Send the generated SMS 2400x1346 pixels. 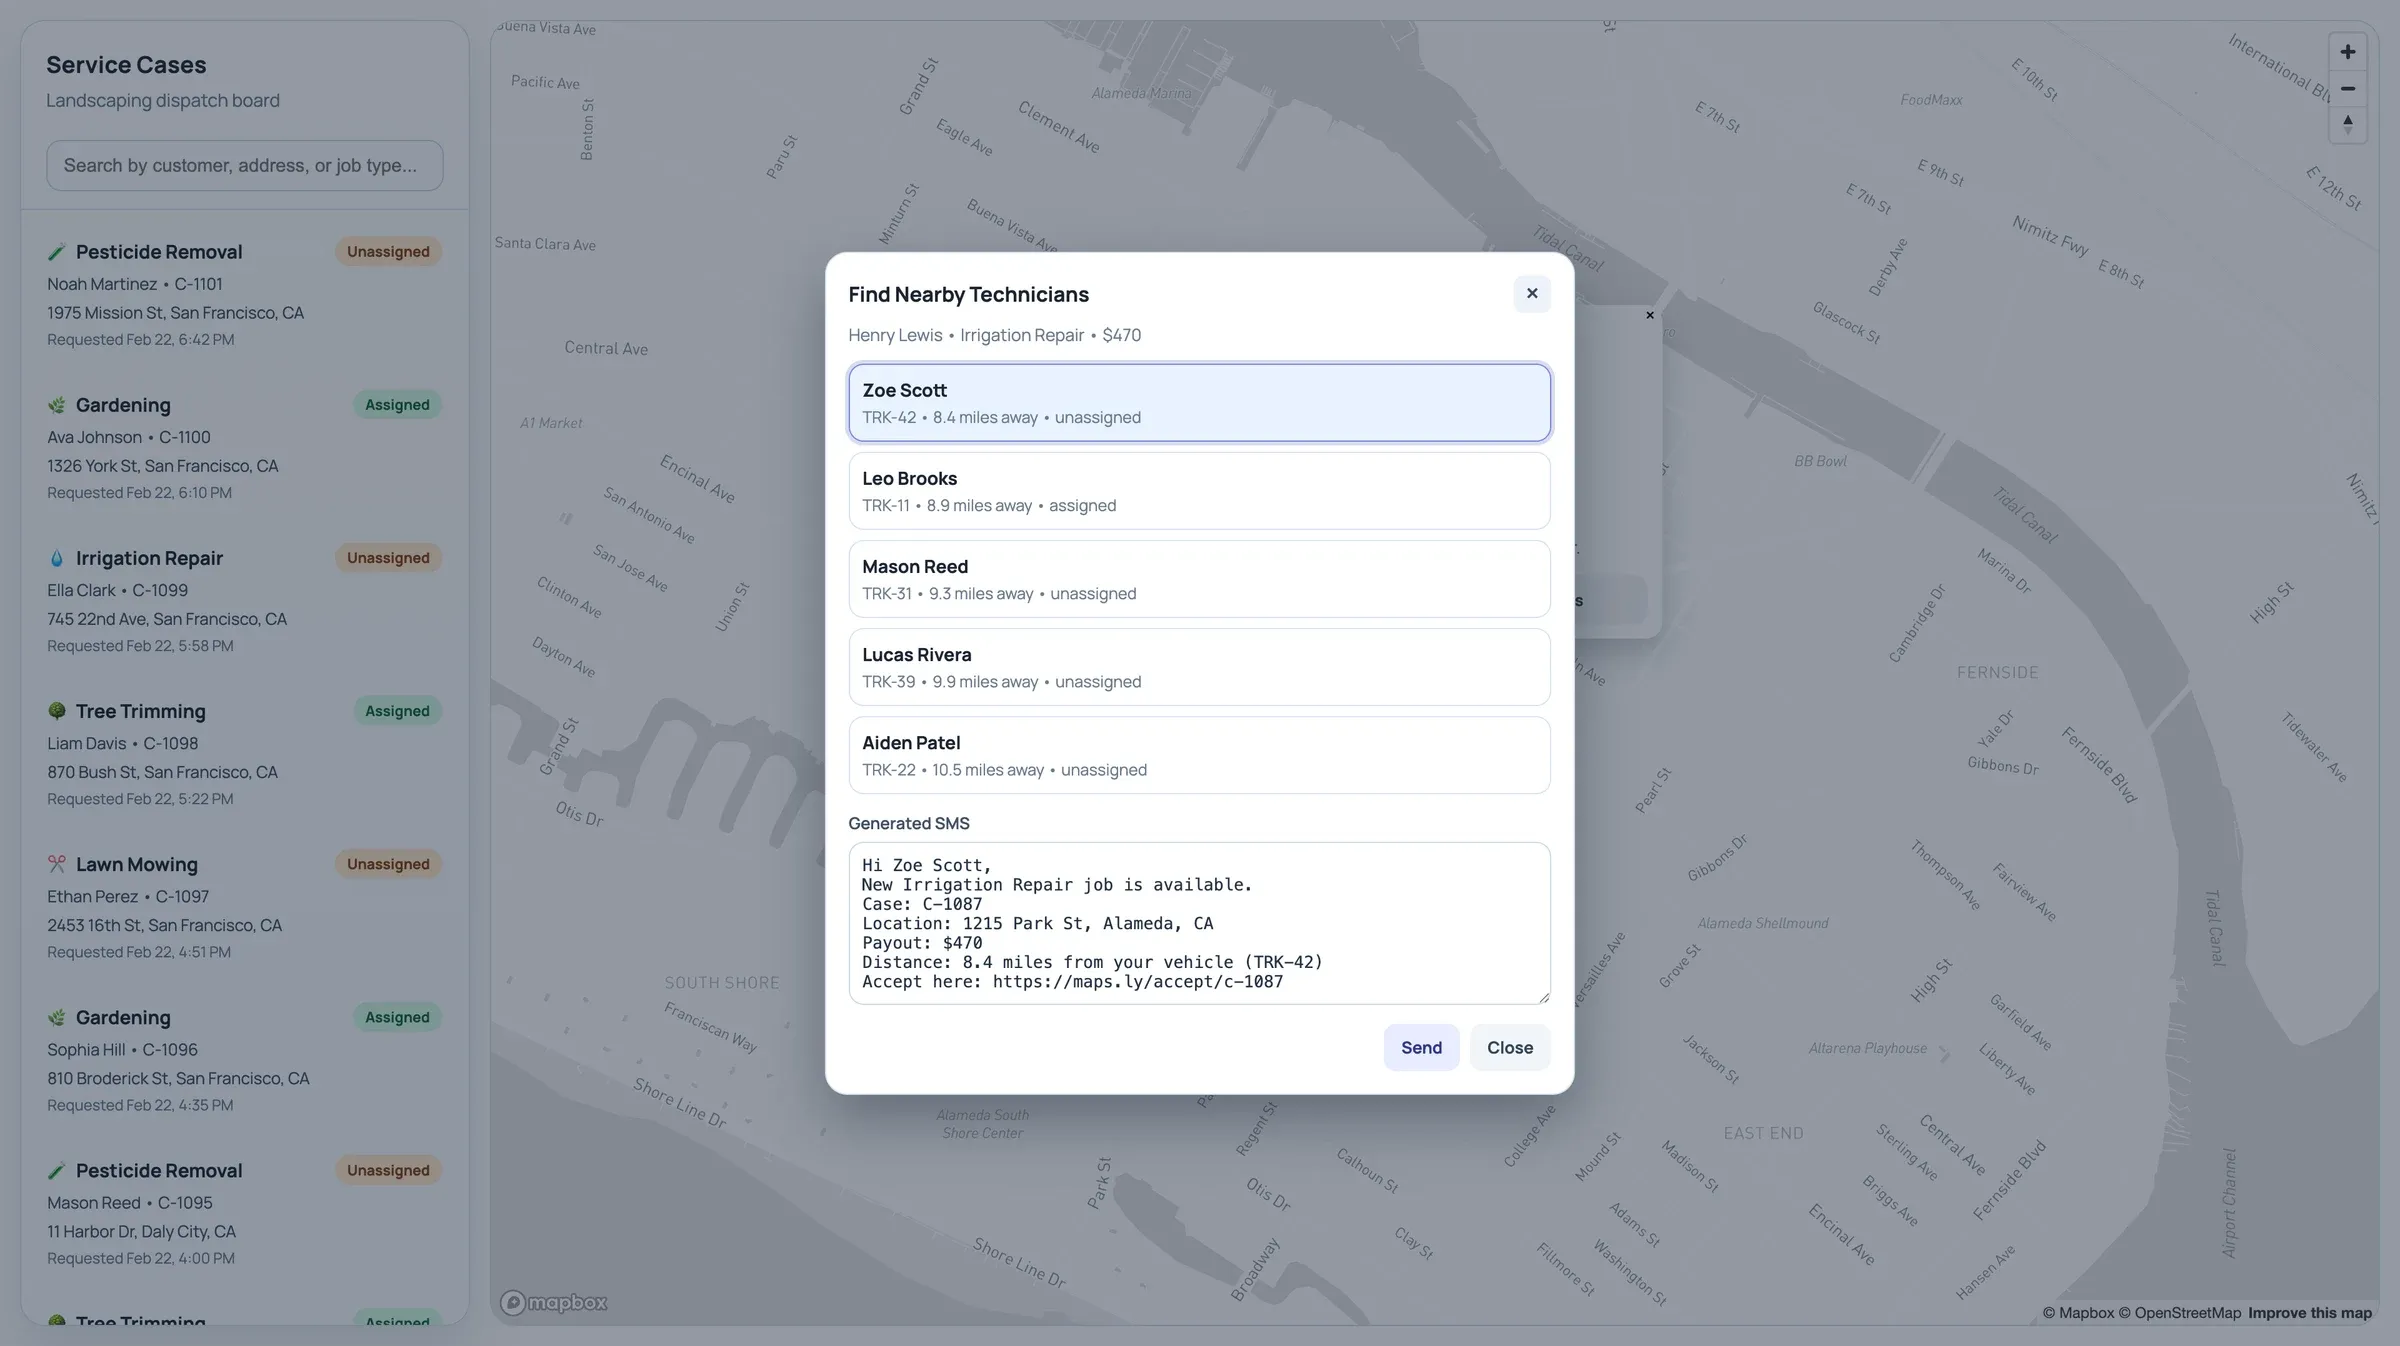coord(1421,1047)
